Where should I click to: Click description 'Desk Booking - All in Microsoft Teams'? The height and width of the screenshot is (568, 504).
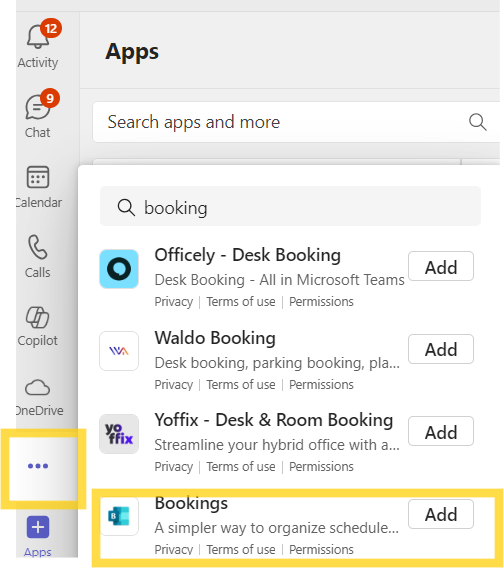click(279, 280)
